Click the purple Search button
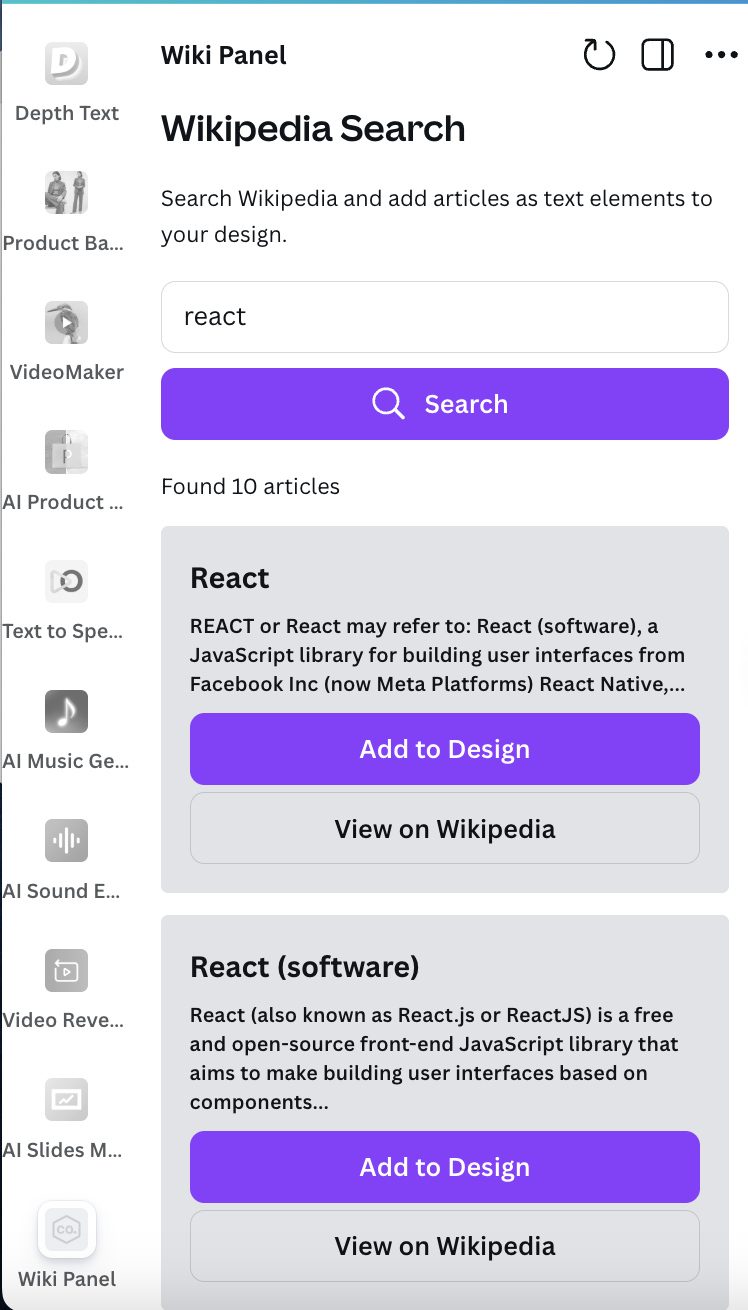The height and width of the screenshot is (1310, 748). pyautogui.click(x=445, y=404)
